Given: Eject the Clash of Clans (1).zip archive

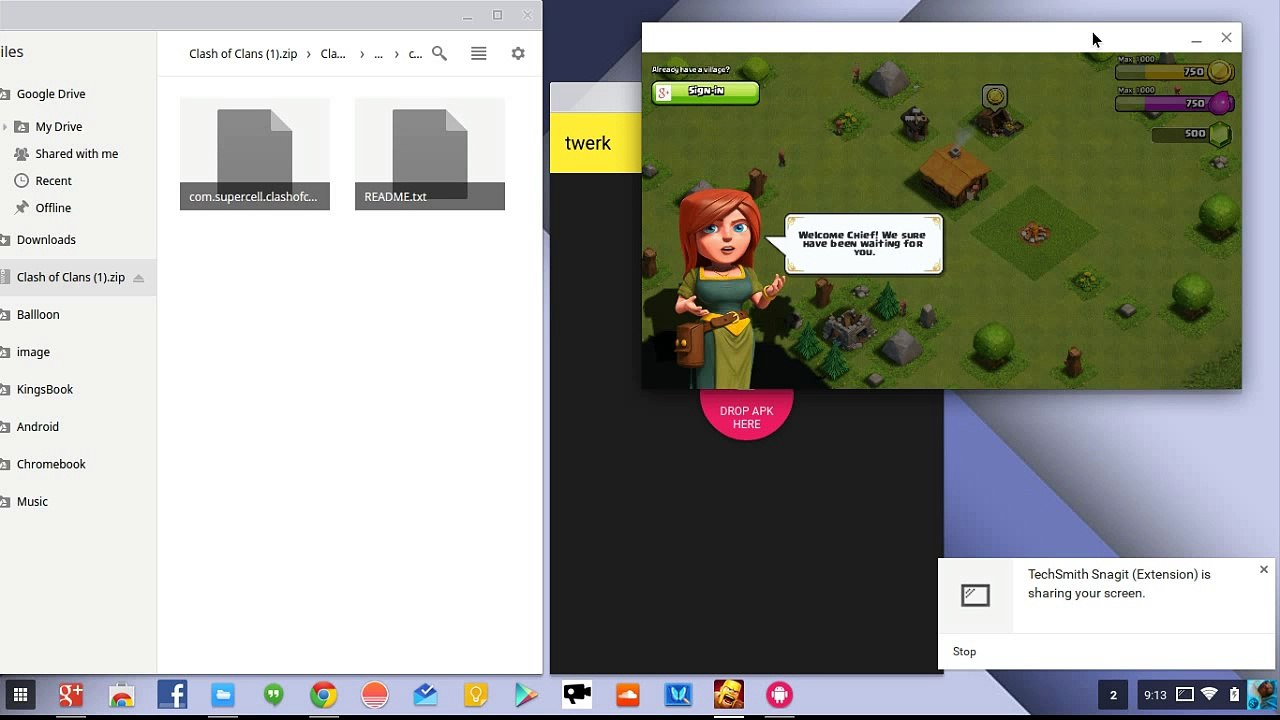Looking at the screenshot, I should (138, 278).
